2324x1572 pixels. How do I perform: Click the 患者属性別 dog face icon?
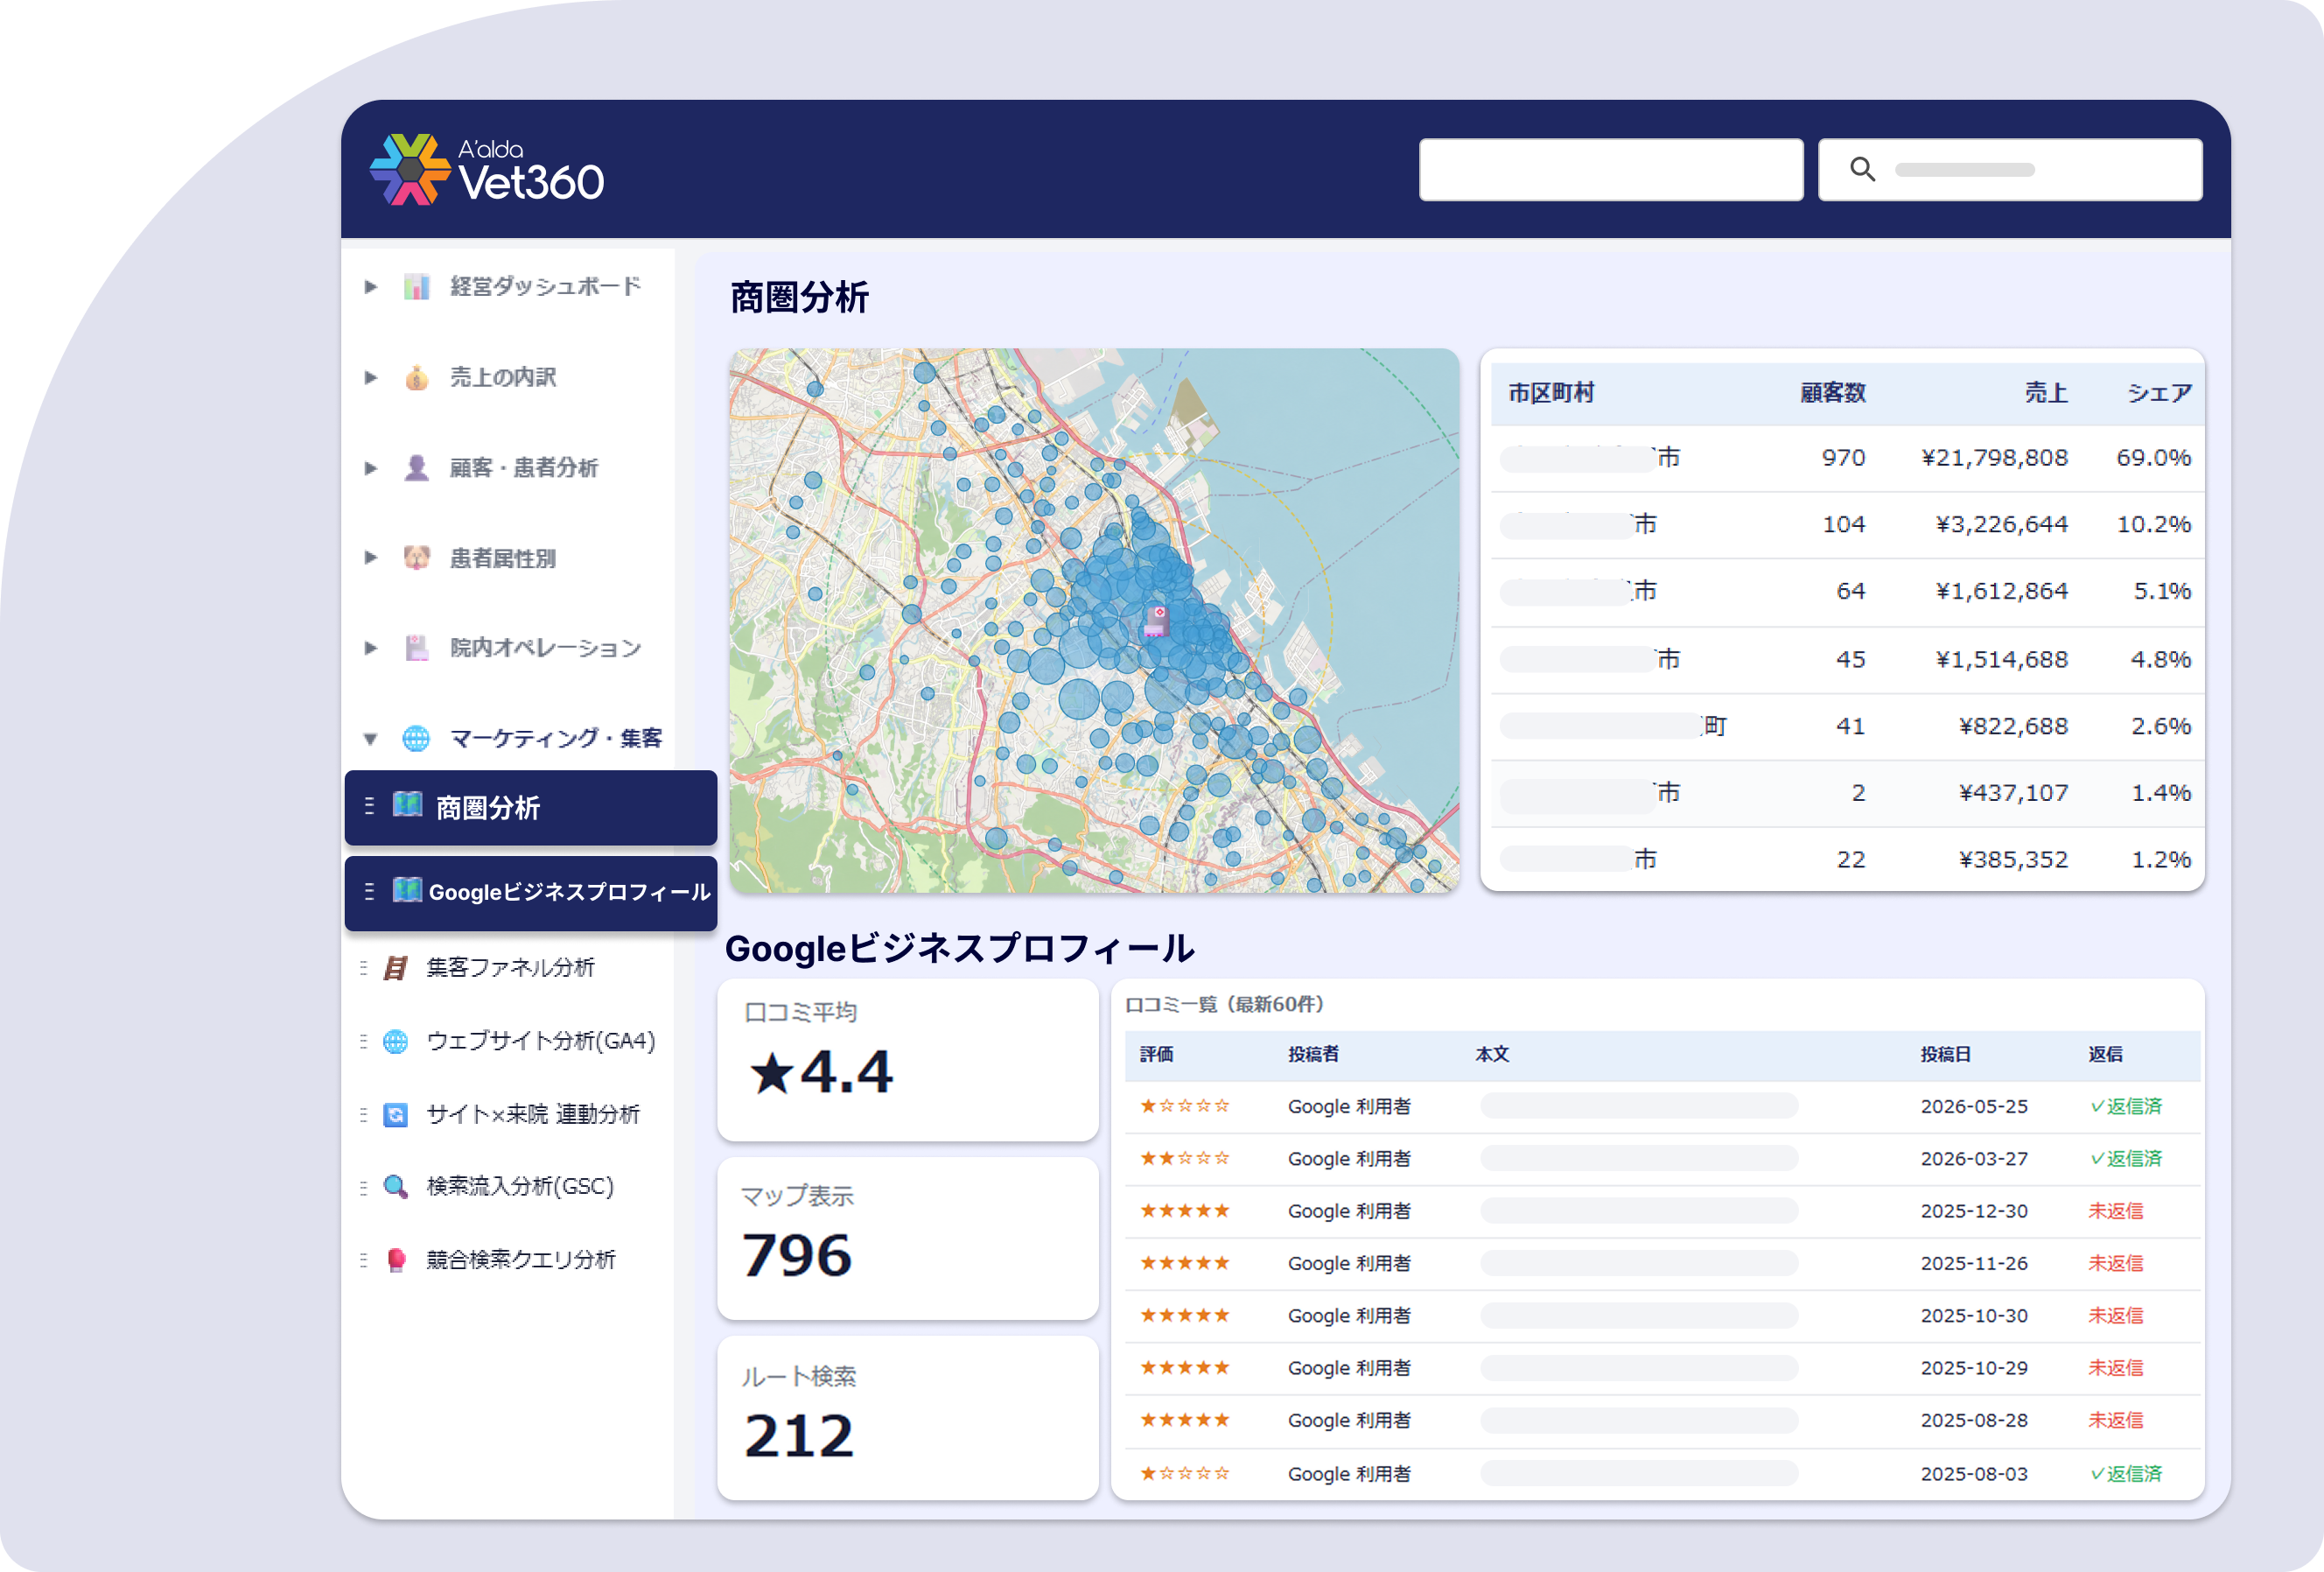tap(417, 558)
